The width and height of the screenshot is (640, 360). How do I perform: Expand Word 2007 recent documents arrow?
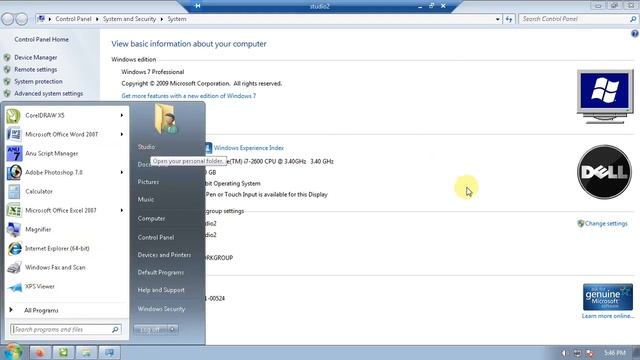(122, 134)
